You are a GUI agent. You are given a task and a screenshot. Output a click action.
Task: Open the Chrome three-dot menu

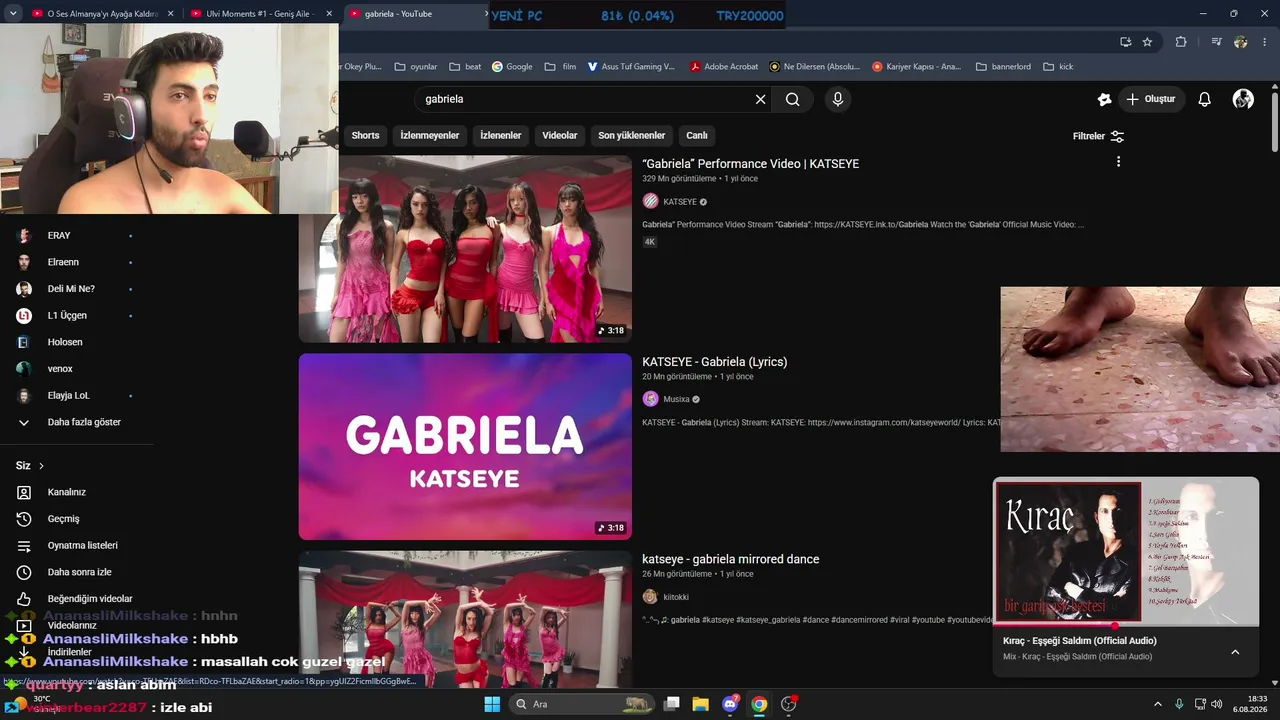tap(1265, 42)
